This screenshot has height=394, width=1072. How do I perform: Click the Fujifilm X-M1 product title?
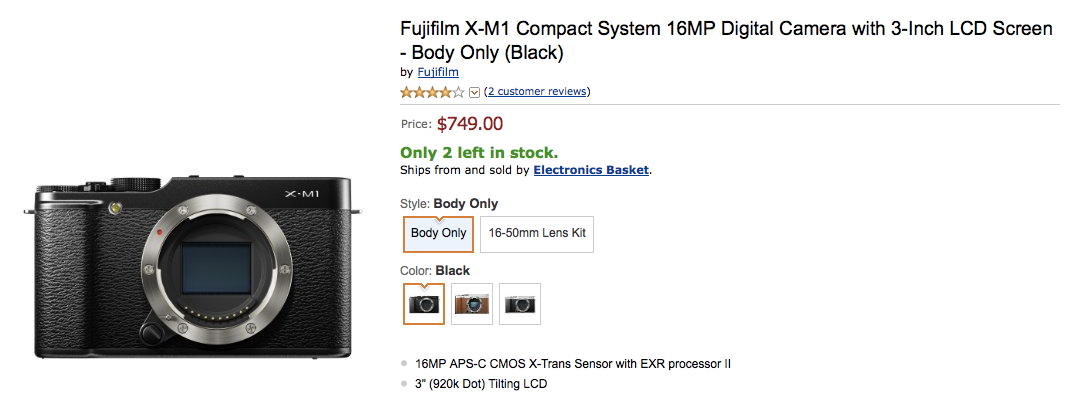726,40
